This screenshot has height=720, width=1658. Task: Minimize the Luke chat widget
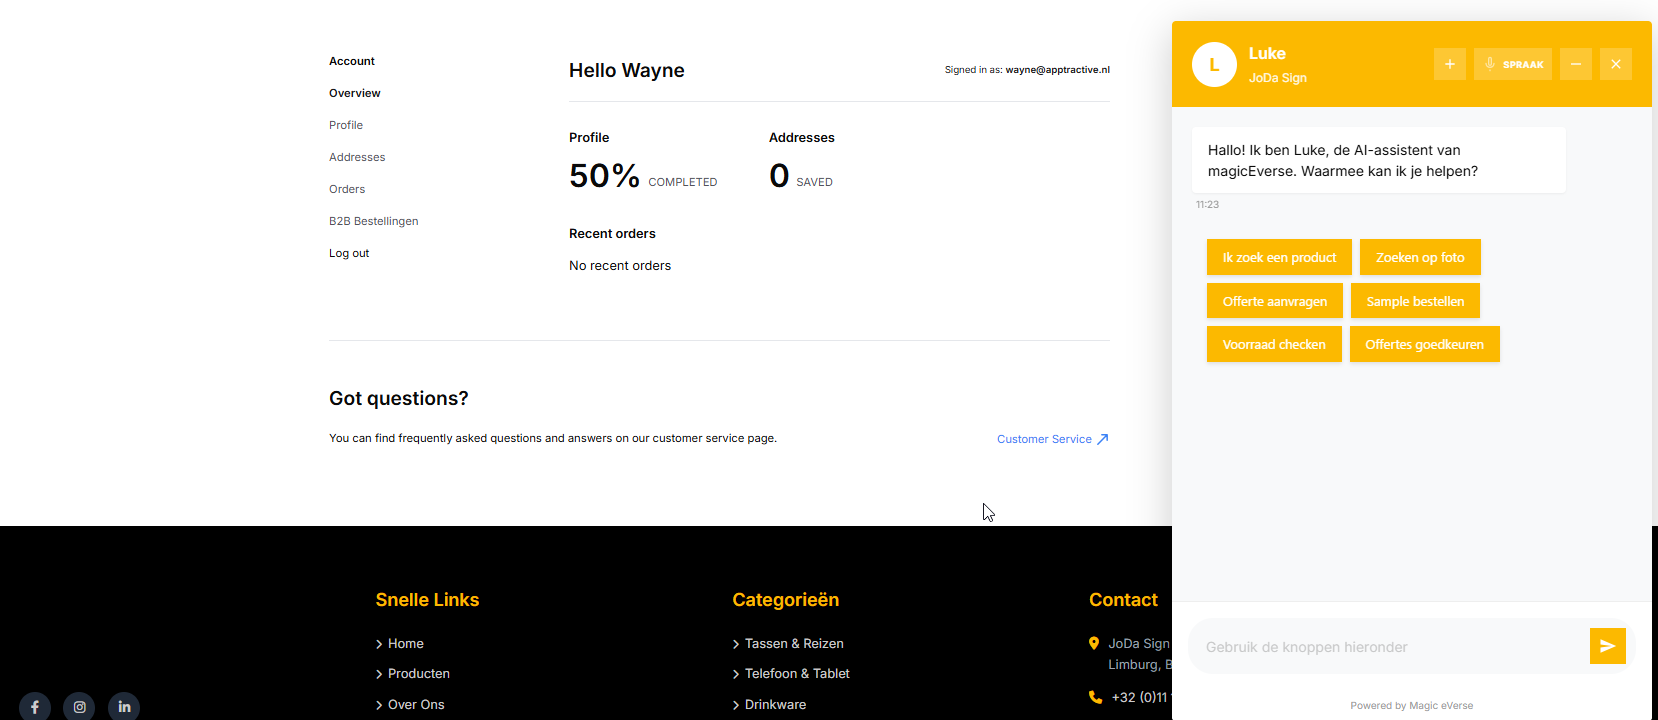[1575, 64]
